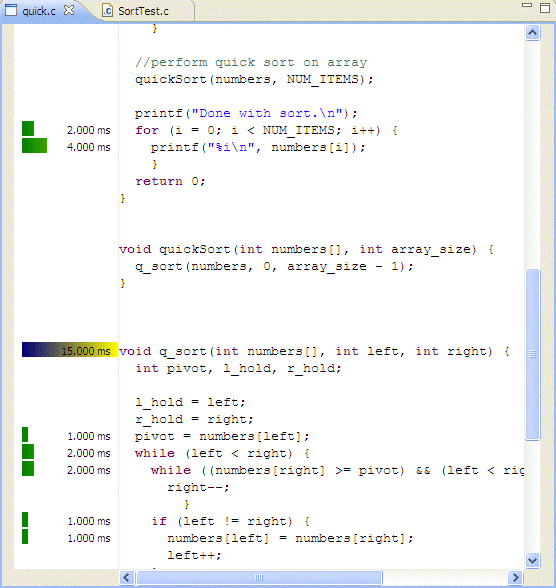Click the horizontal scrollbar right arrow
The height and width of the screenshot is (588, 556).
[x=516, y=578]
